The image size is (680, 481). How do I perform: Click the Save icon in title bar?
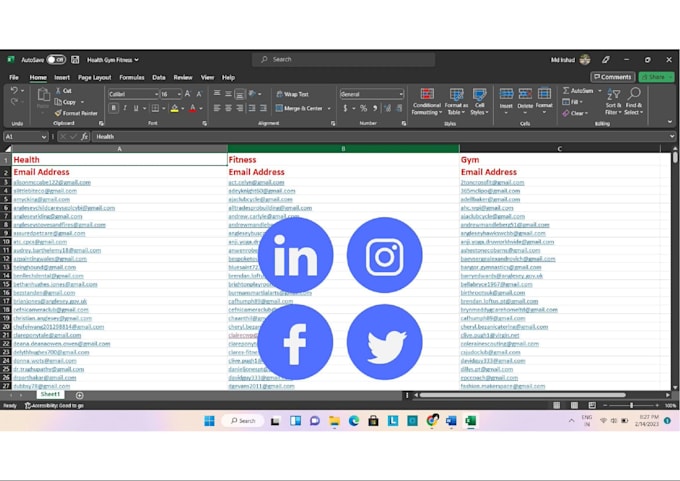click(x=75, y=60)
